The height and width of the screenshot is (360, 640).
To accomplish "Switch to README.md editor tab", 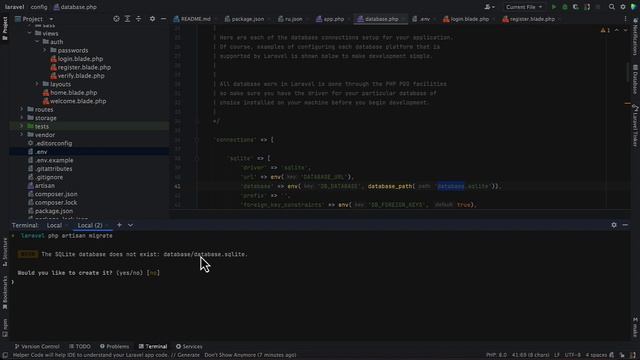I will [192, 19].
